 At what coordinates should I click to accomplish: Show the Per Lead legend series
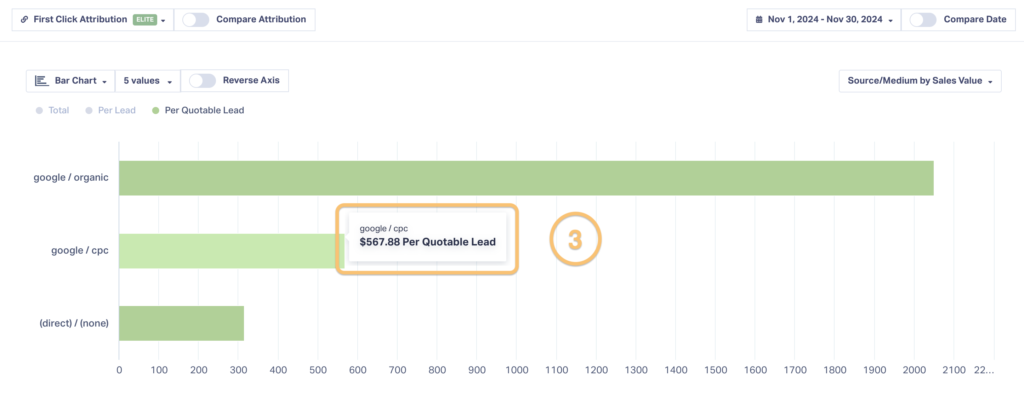111,110
